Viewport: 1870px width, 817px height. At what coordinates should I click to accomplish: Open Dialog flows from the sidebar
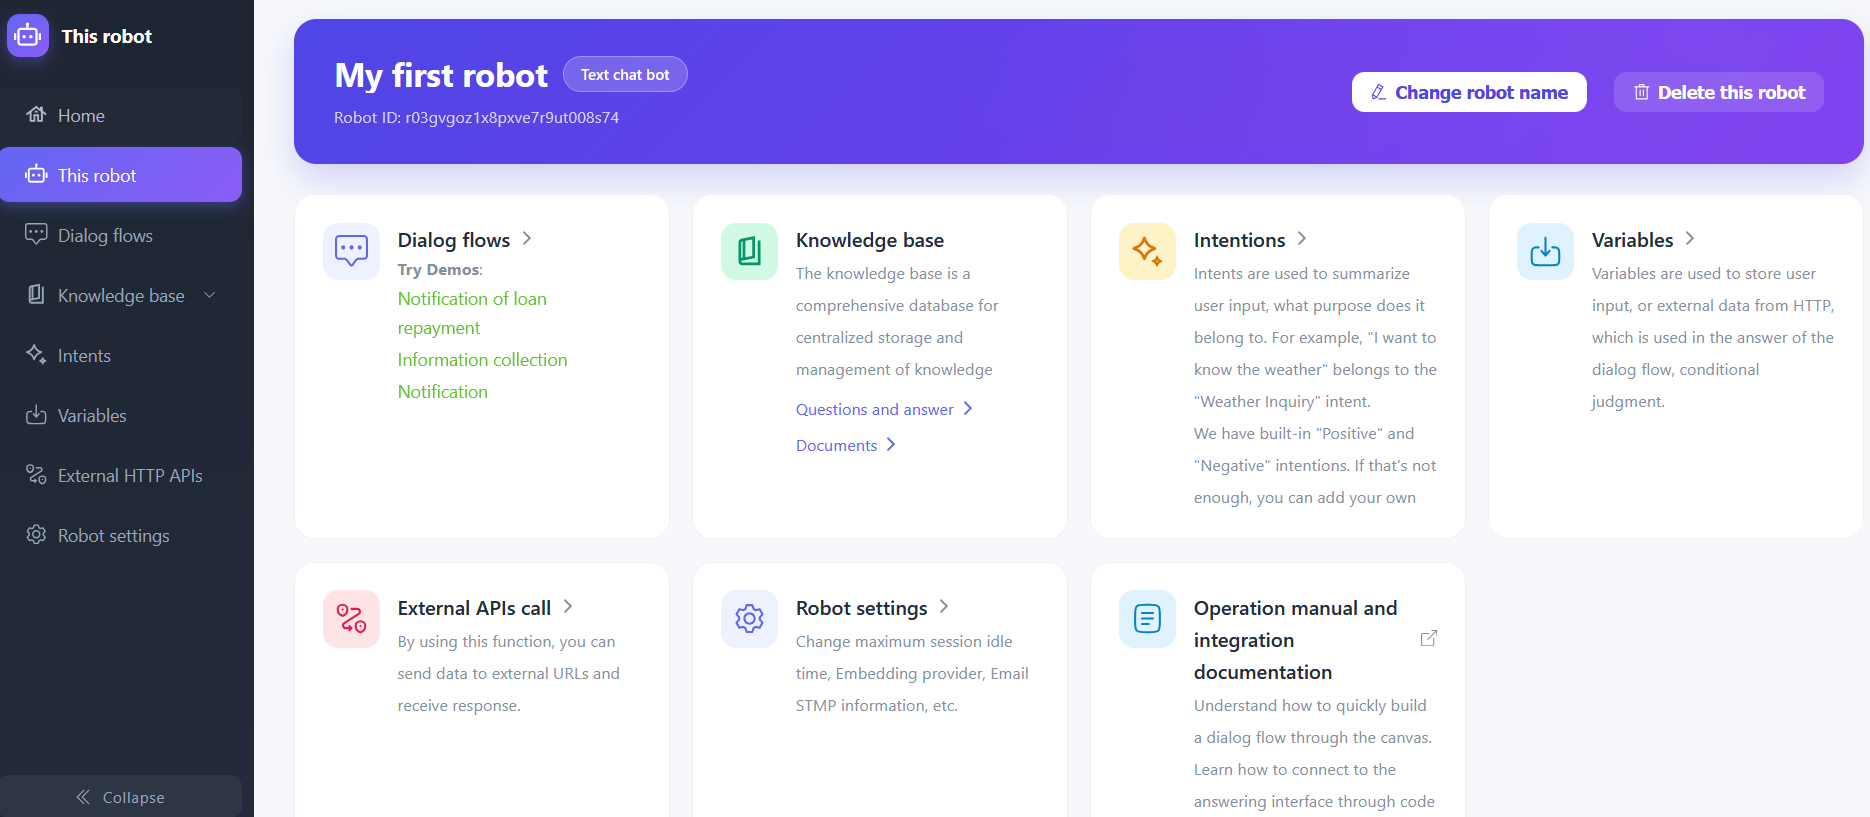click(x=121, y=235)
